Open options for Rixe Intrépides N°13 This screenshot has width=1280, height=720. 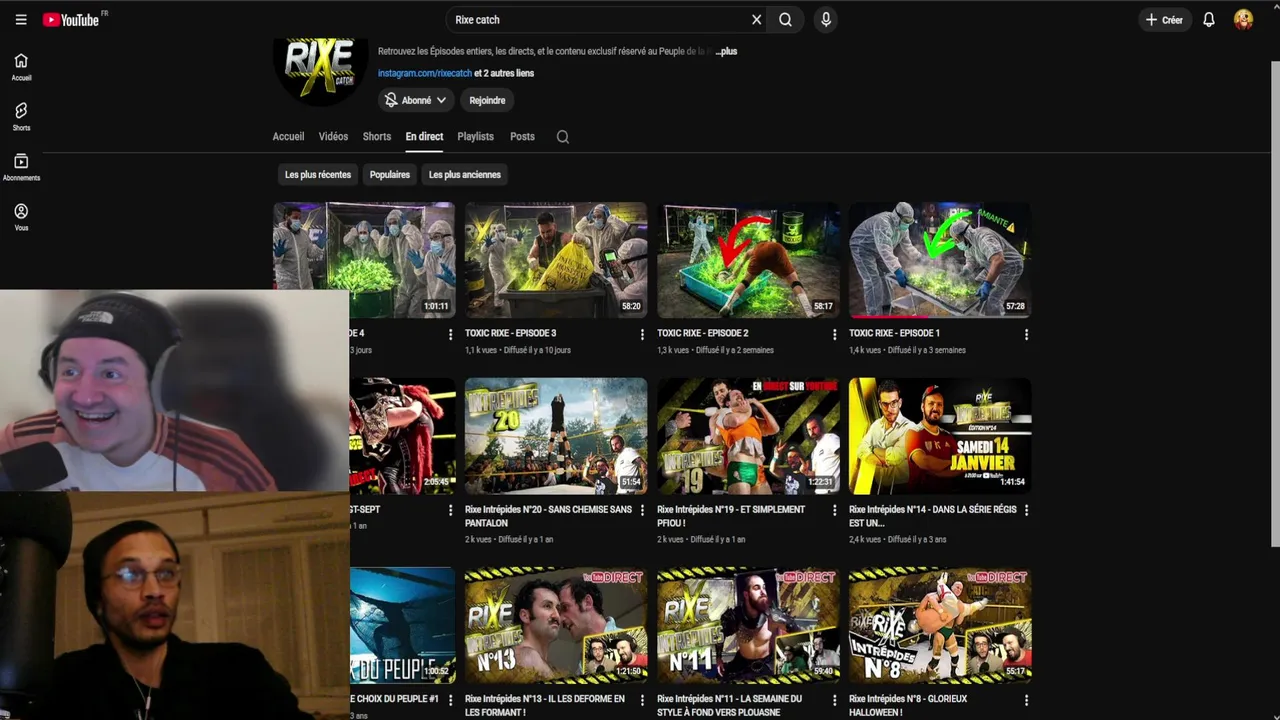click(x=642, y=700)
